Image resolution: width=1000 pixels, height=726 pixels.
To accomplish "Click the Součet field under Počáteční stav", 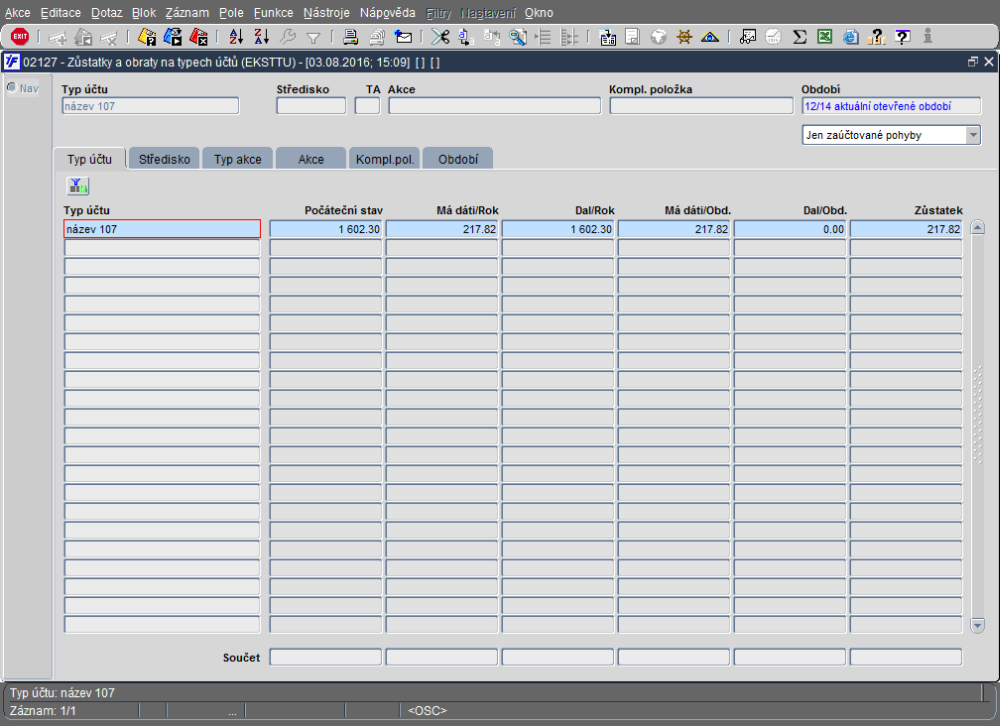I will click(x=325, y=657).
